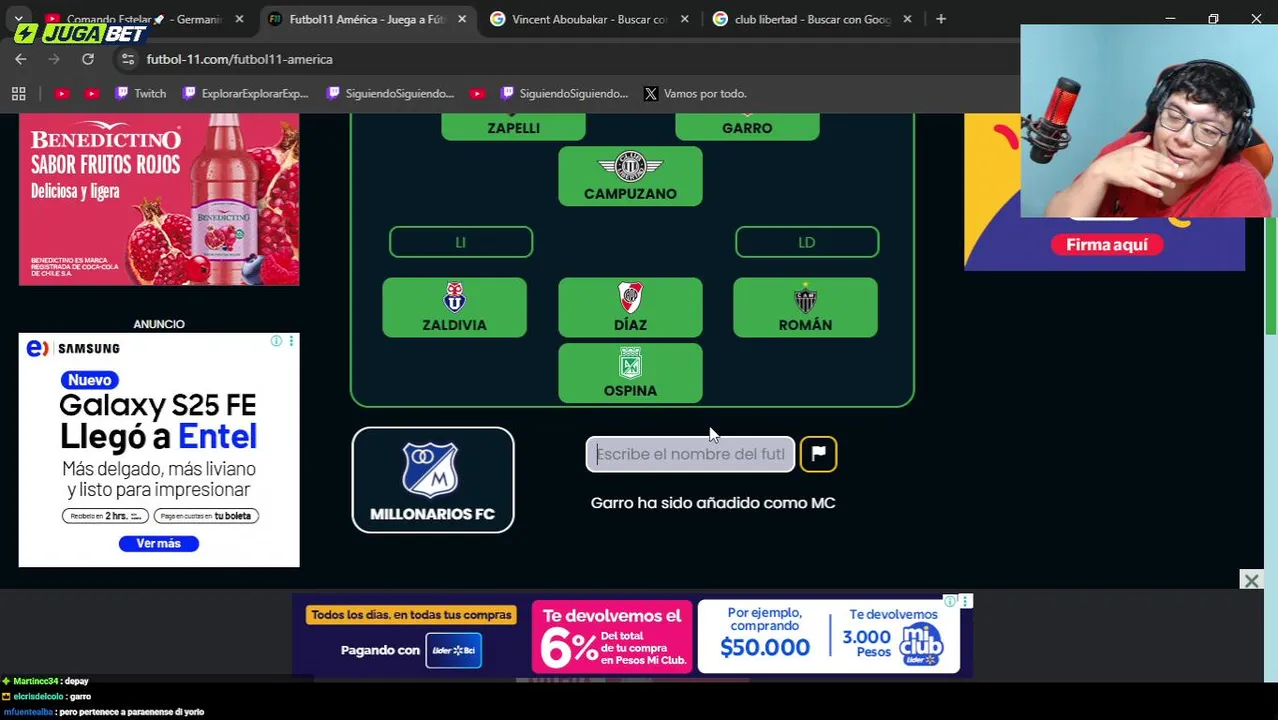The width and height of the screenshot is (1278, 720).
Task: Select the Román player card
Action: 805,307
